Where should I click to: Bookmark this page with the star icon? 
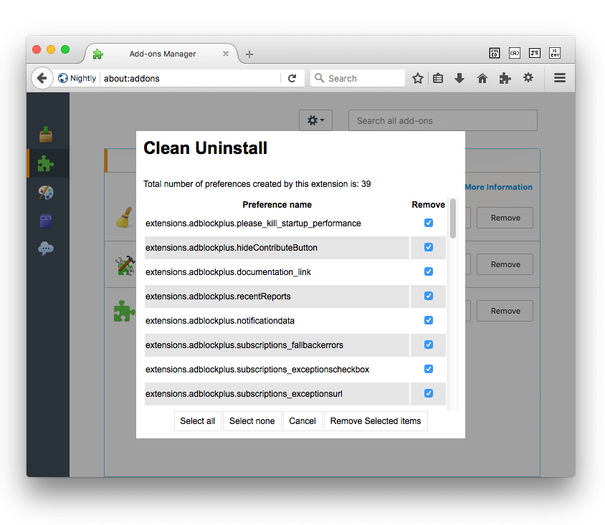[x=417, y=78]
